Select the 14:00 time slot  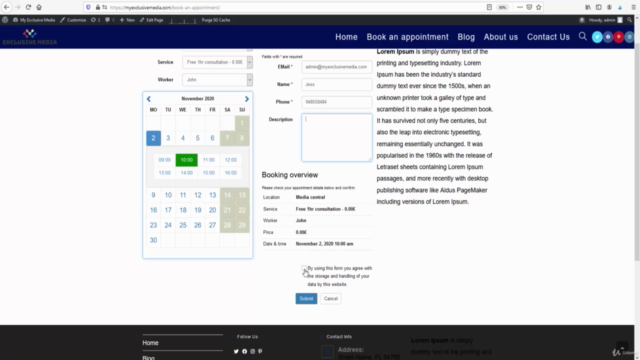point(187,173)
